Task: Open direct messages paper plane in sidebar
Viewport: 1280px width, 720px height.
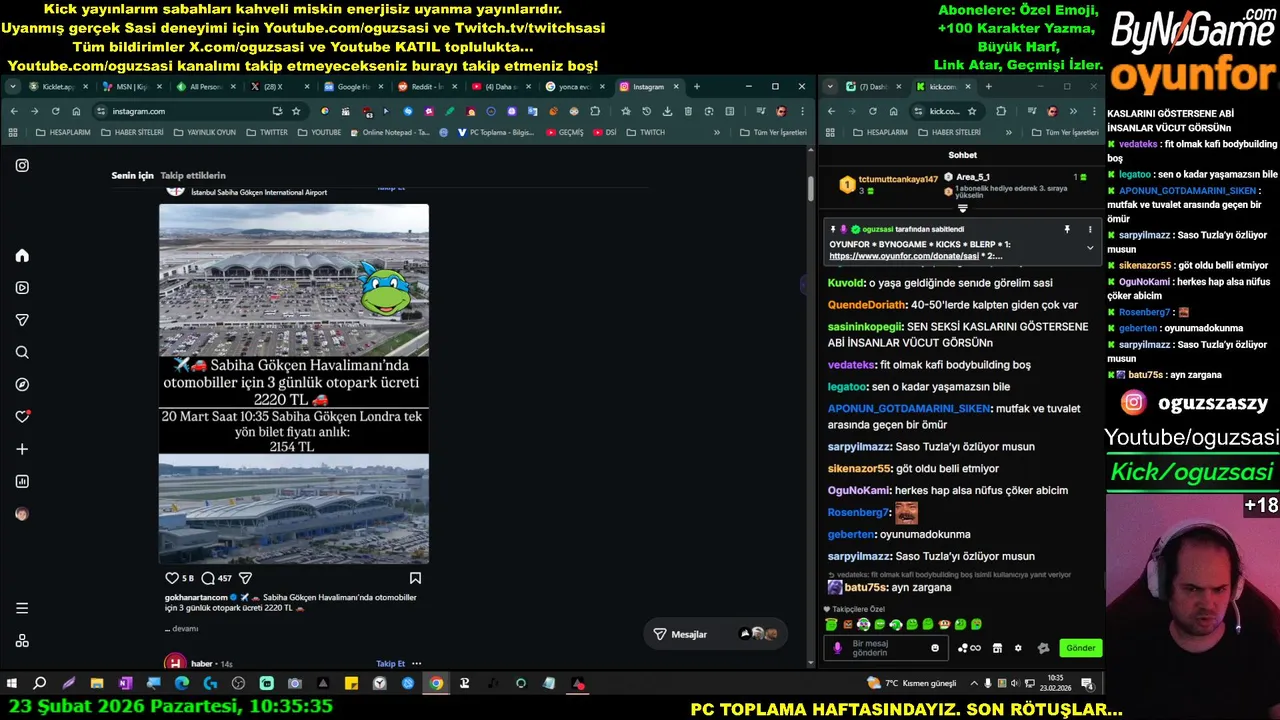Action: click(22, 320)
